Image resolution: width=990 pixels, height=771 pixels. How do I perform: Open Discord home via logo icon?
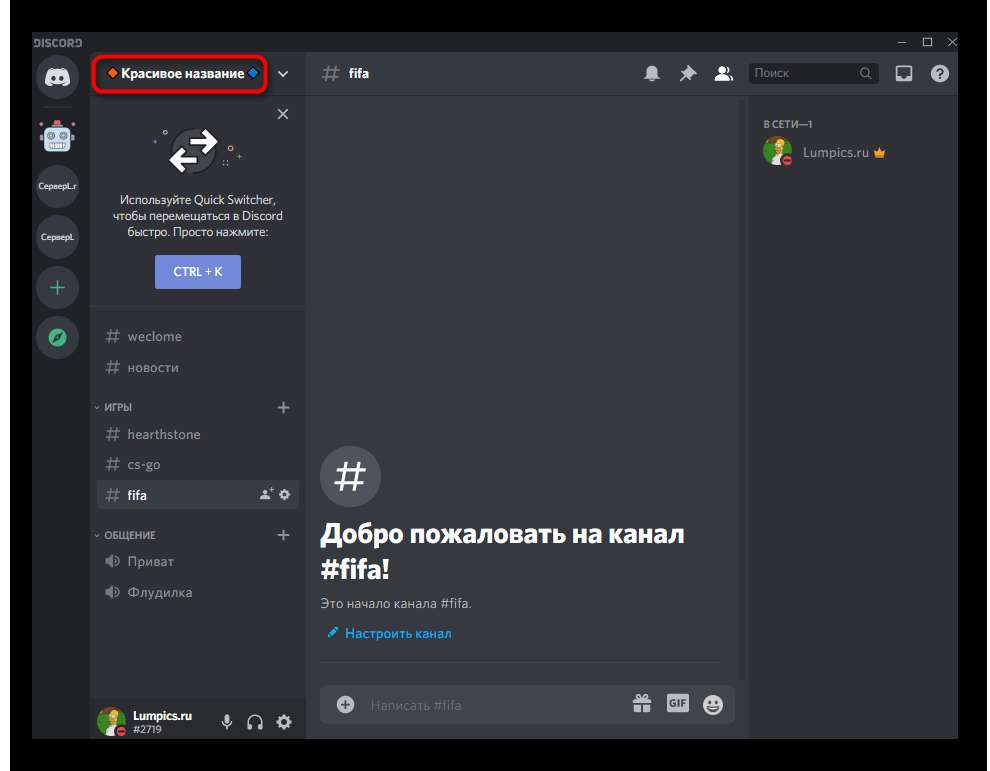(x=57, y=77)
